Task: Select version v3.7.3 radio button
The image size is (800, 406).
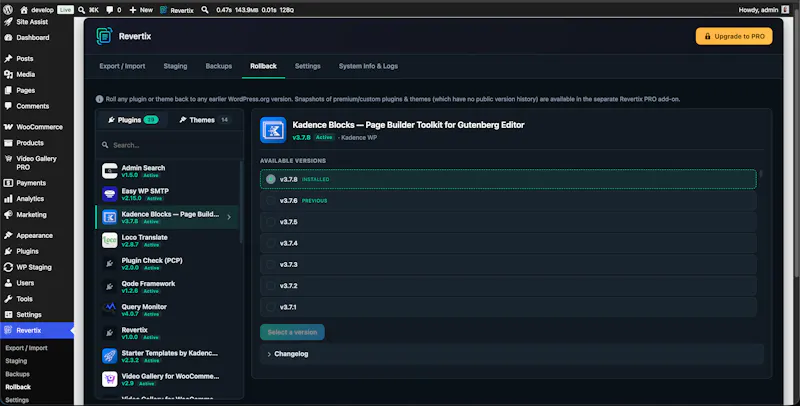Action: pos(271,264)
